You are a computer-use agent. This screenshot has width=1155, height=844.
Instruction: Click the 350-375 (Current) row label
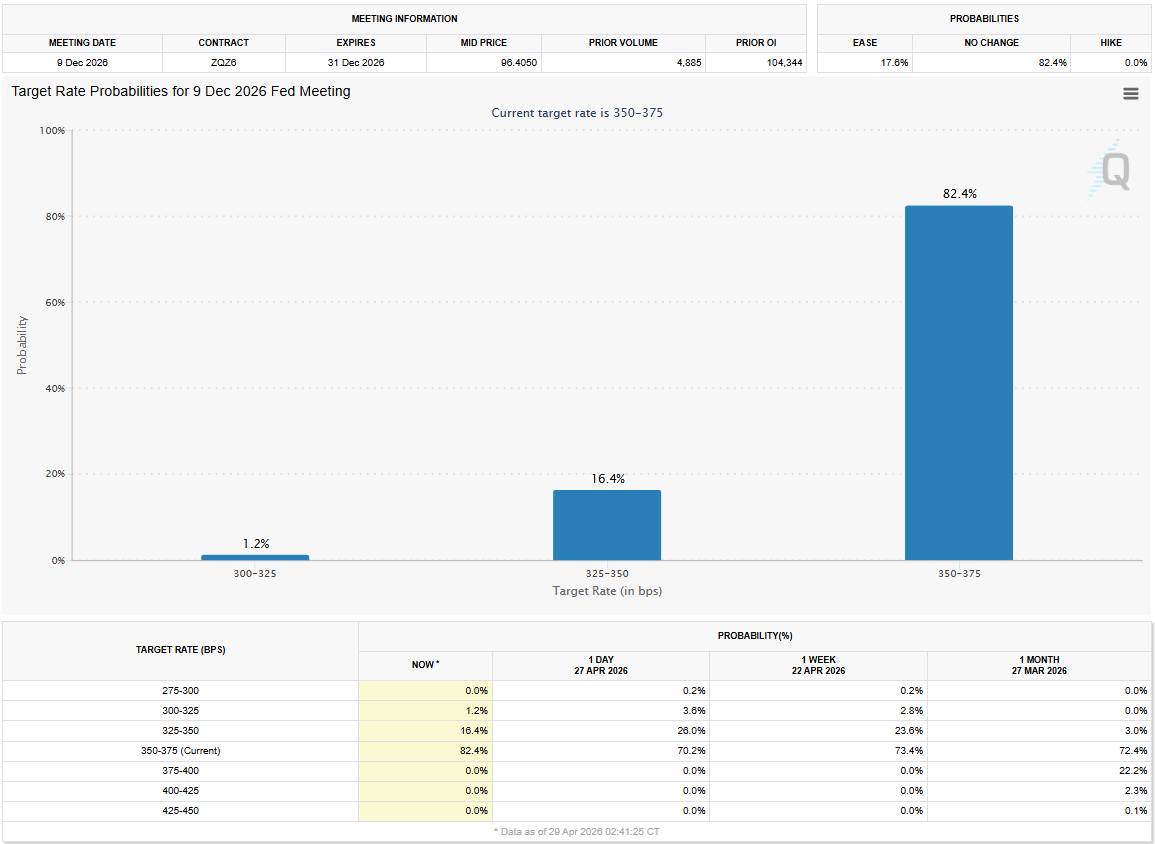[180, 750]
